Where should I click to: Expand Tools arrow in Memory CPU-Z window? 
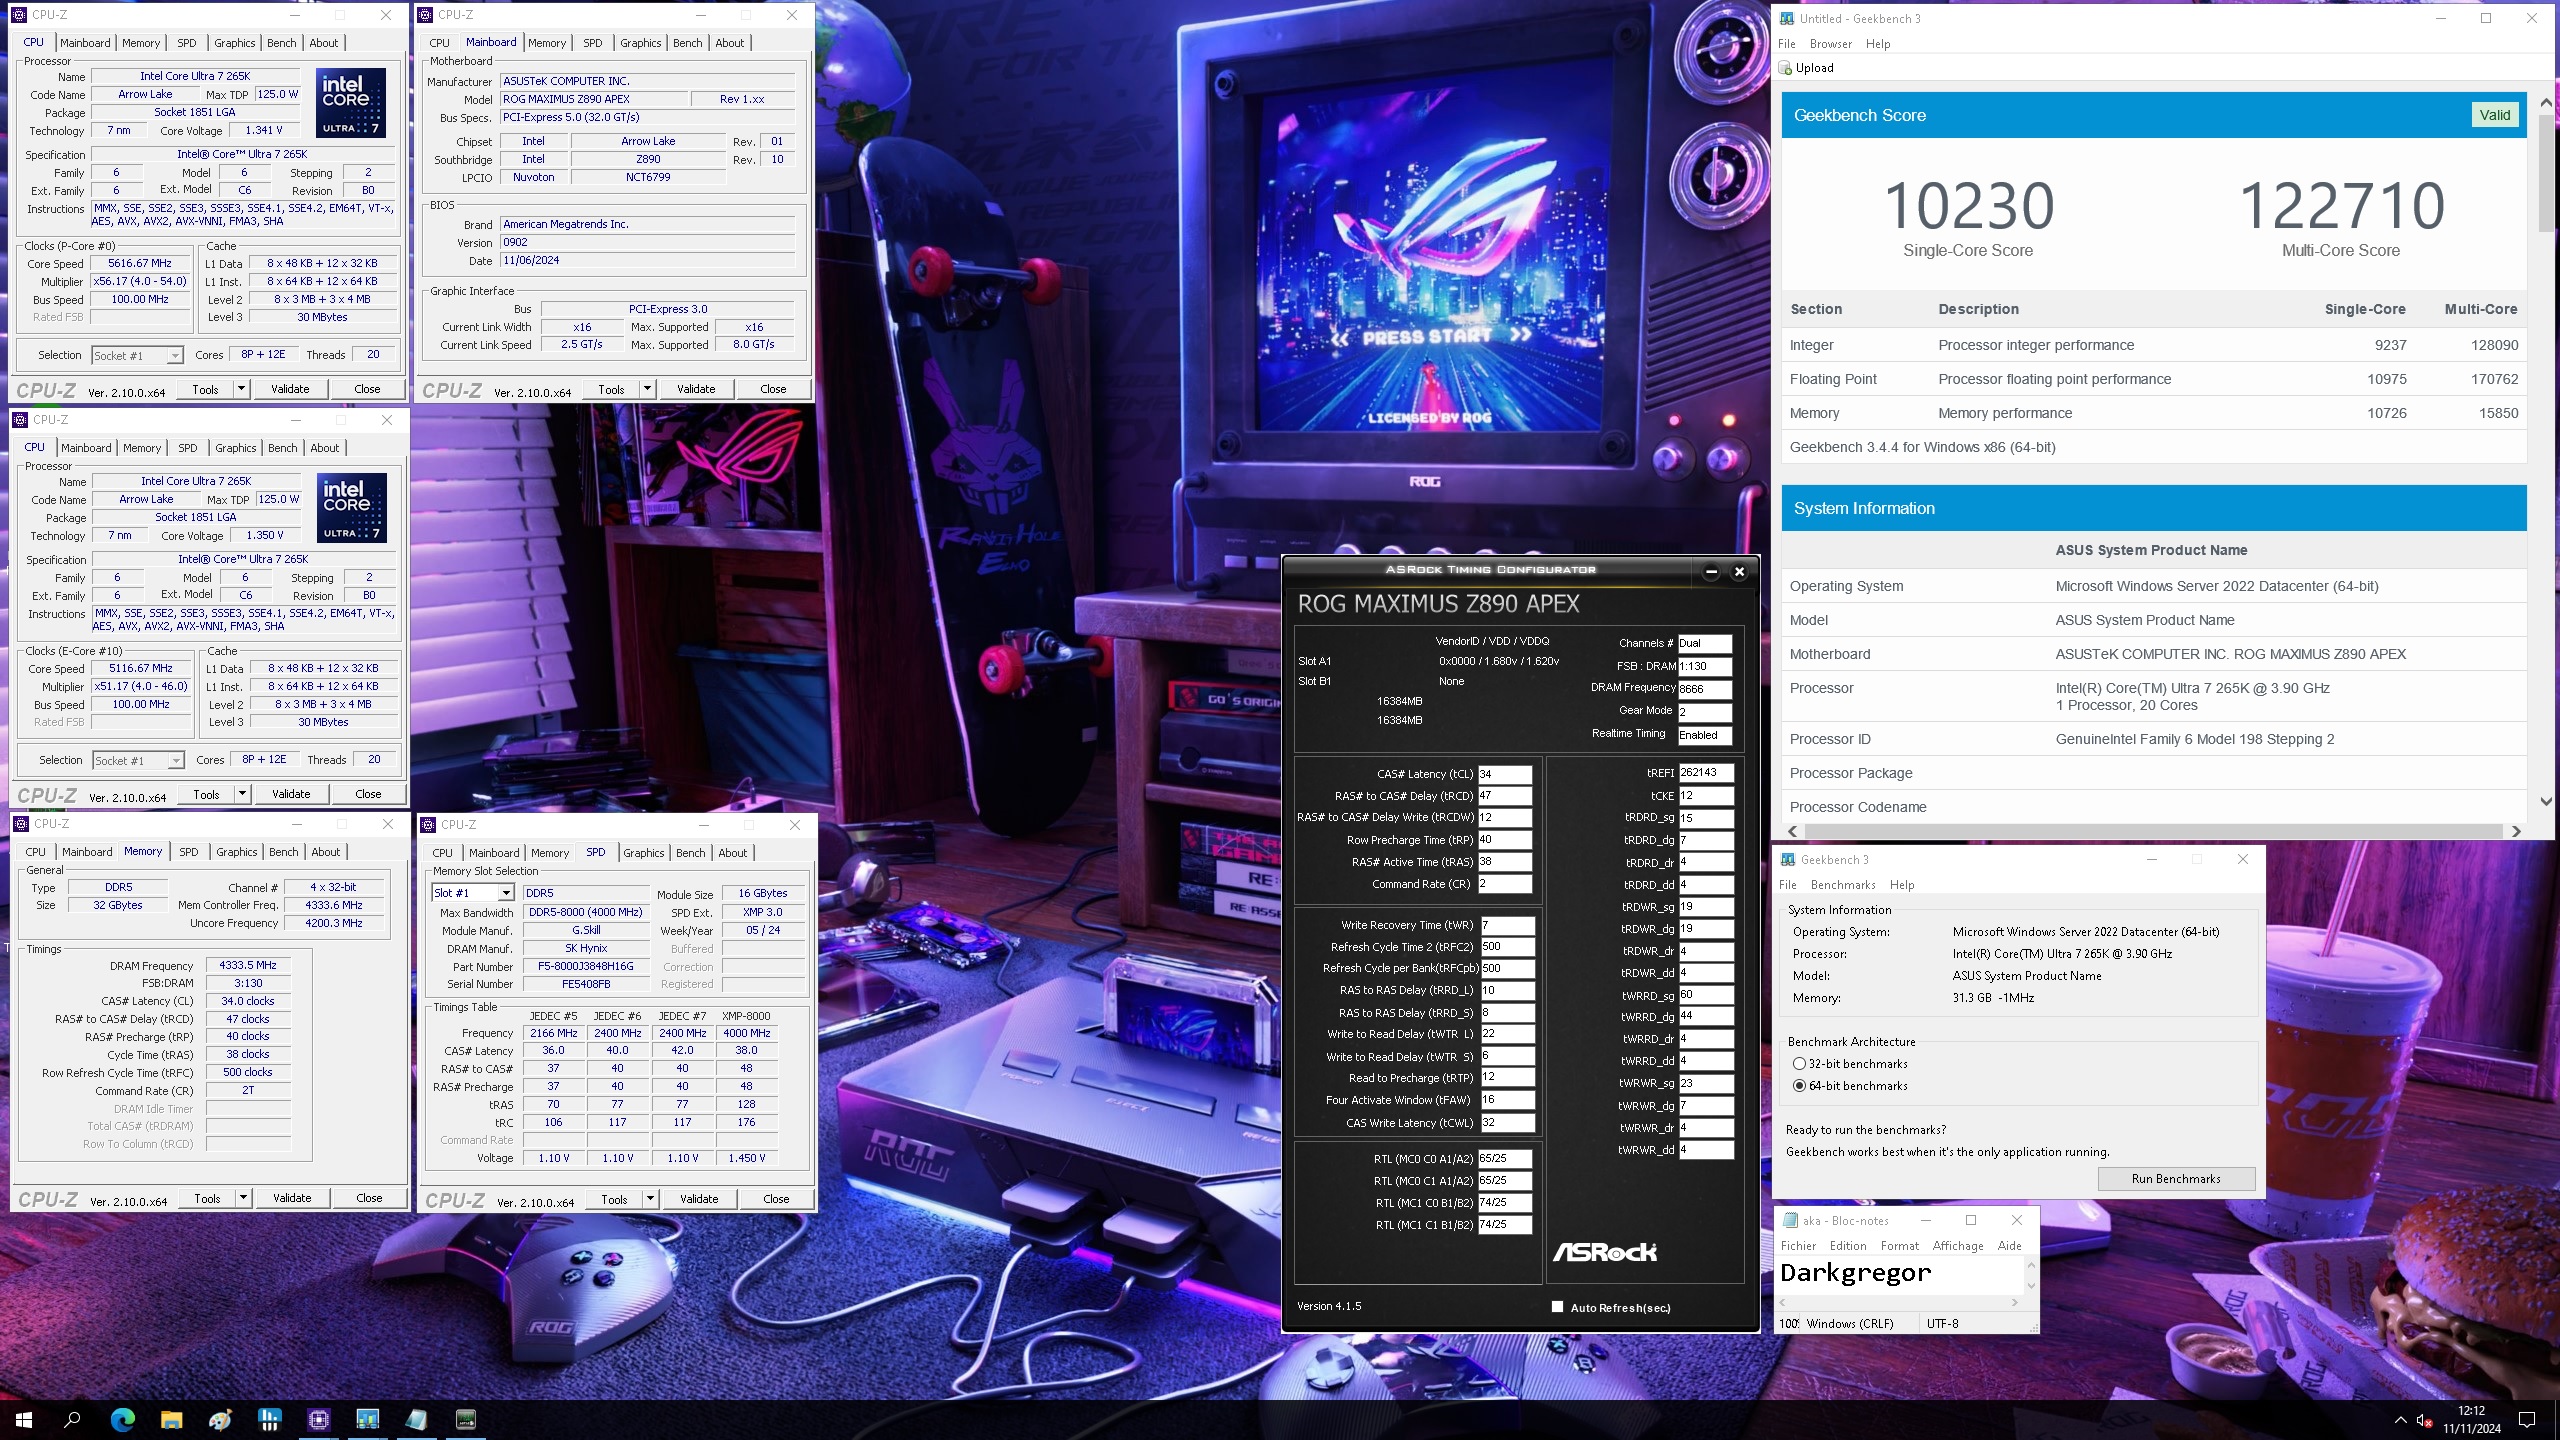[243, 1198]
